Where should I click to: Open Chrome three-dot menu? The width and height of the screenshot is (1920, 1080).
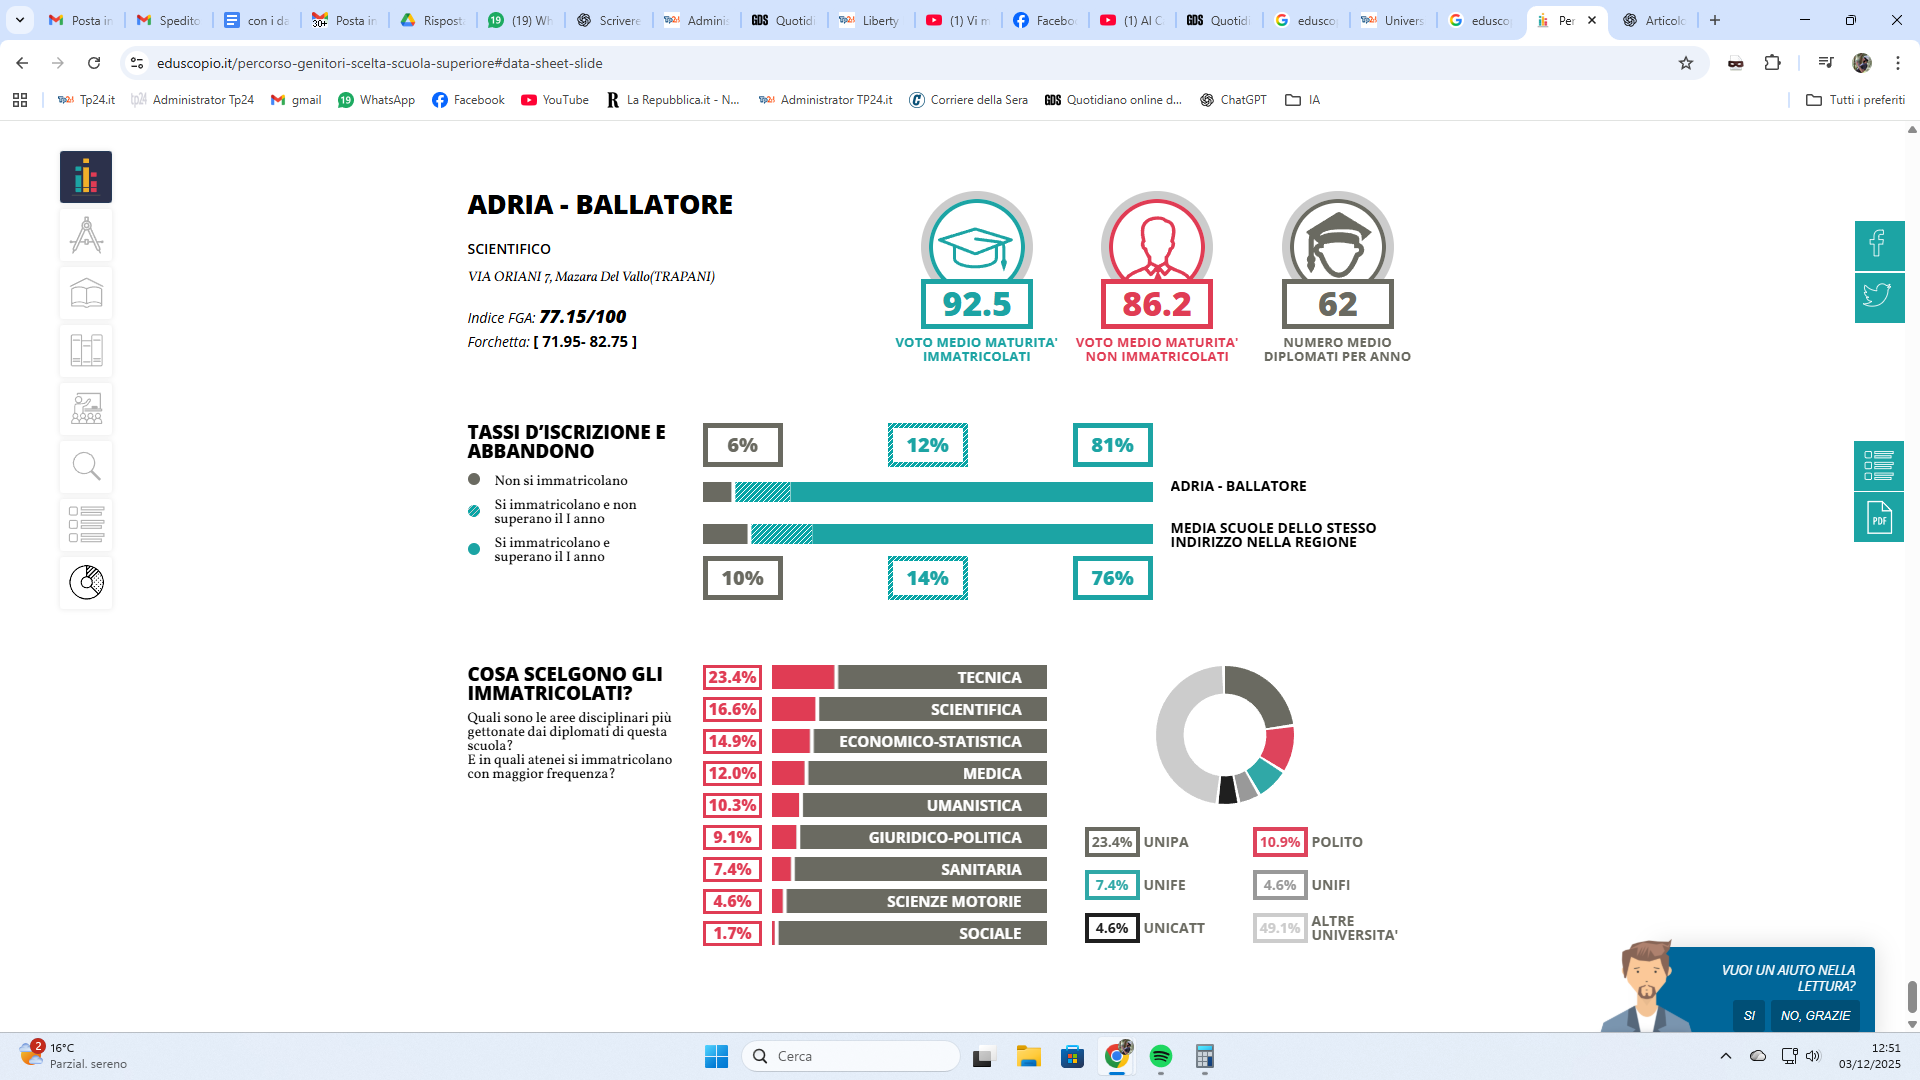click(1897, 63)
